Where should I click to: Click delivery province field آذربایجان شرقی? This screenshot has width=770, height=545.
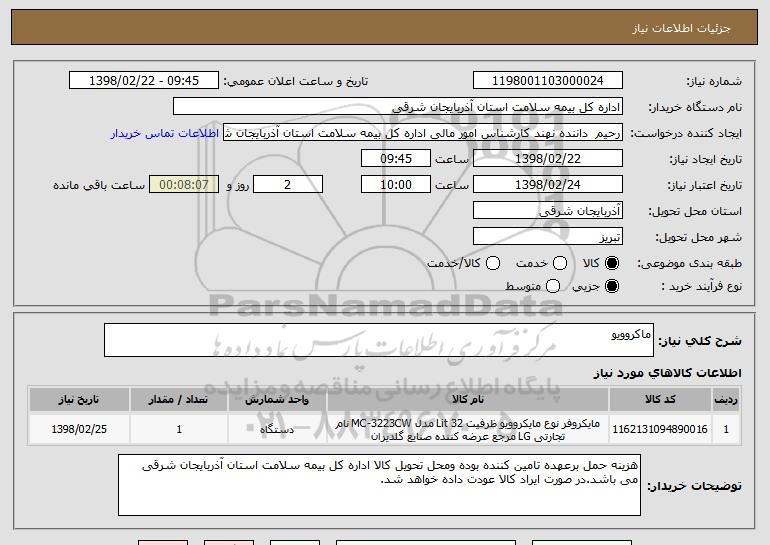tap(548, 211)
